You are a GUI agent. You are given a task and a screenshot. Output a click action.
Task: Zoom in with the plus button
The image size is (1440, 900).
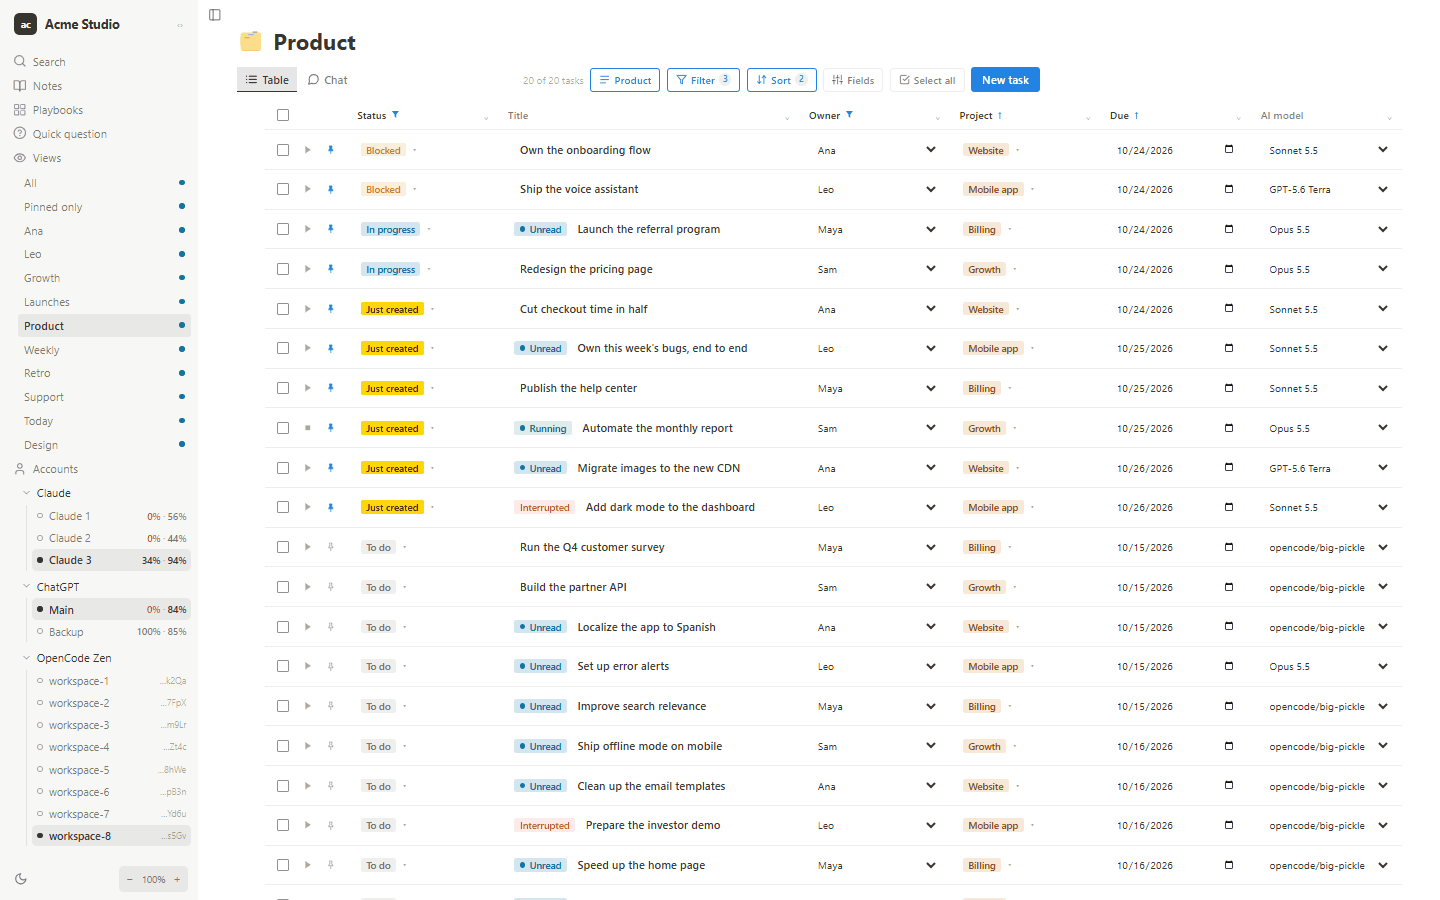coord(177,879)
